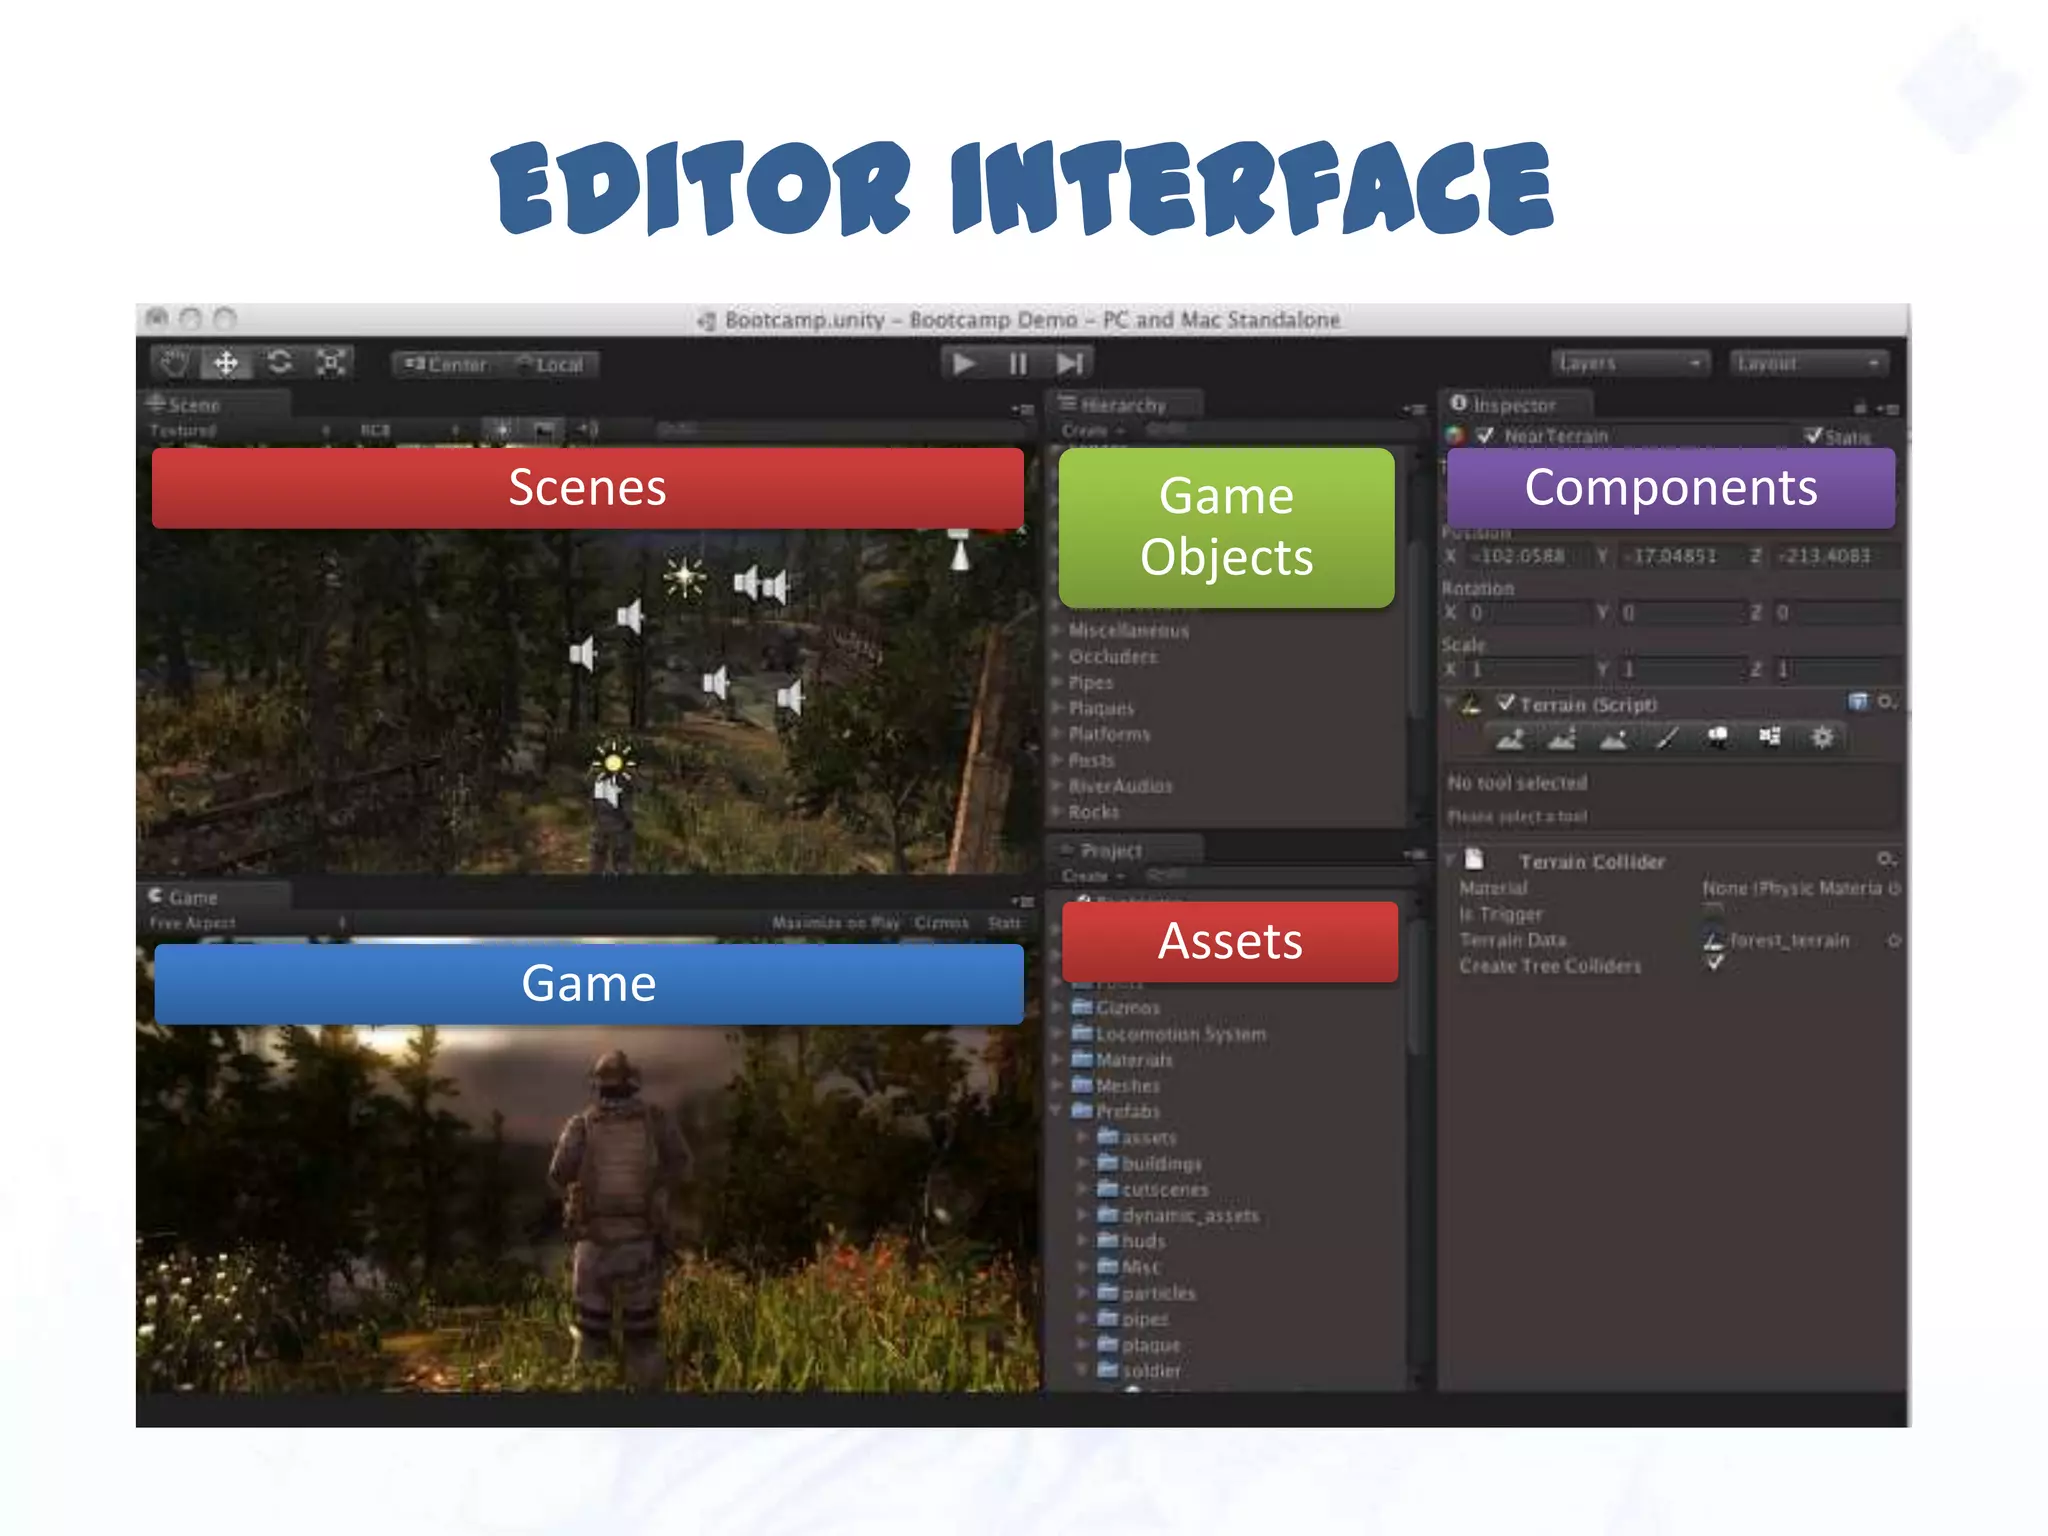This screenshot has width=2048, height=1536.
Task: Open the Scene panel options menu
Action: [1022, 409]
